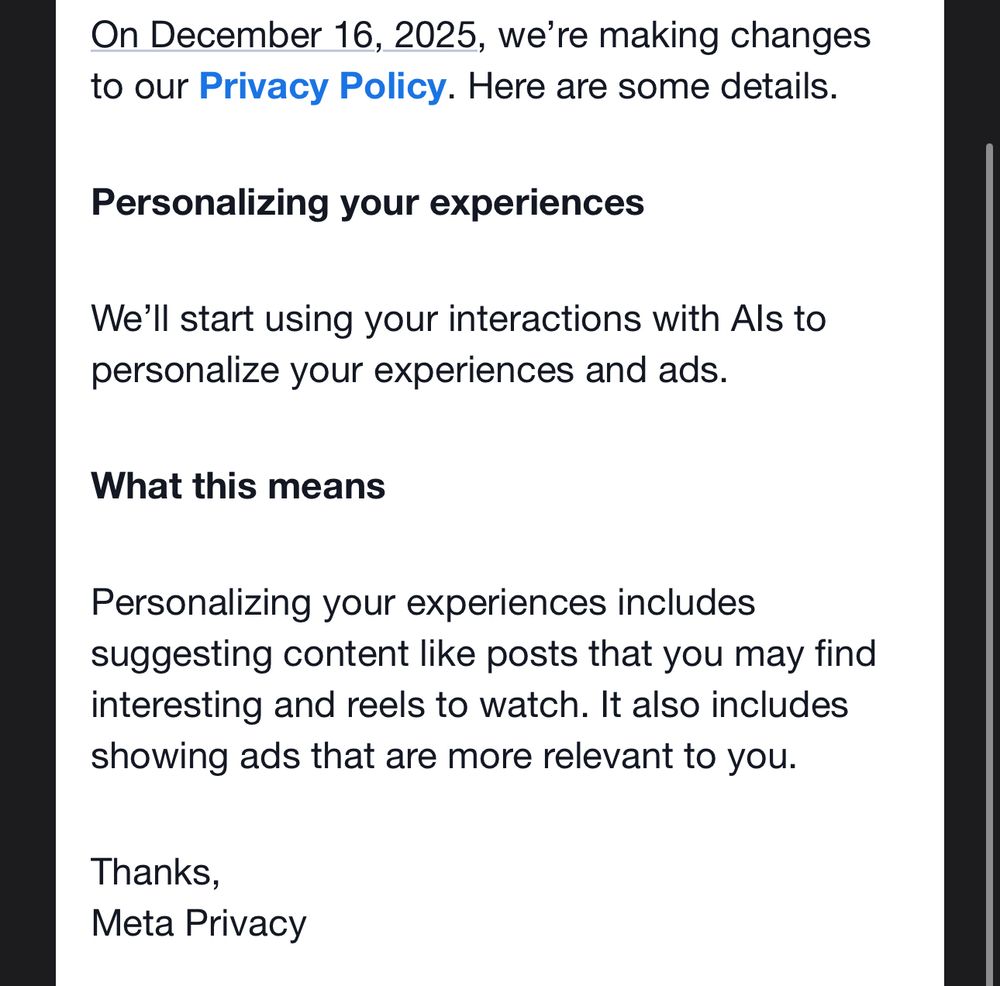Click the dark margin left of the email

click(x=27, y=500)
